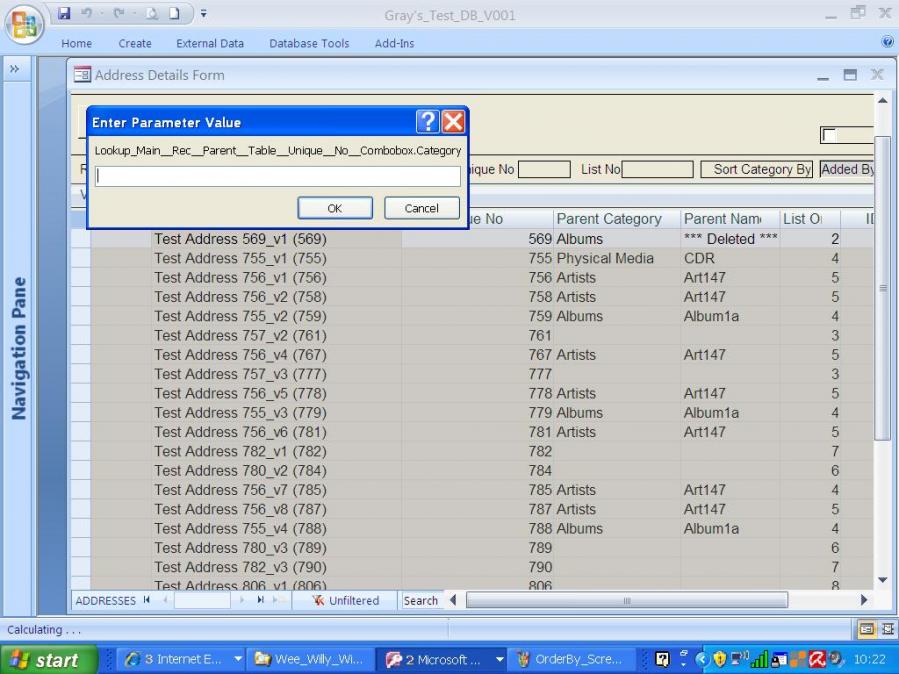Focus the parameter value text box
Viewport: 899px width, 674px height.
tap(278, 177)
